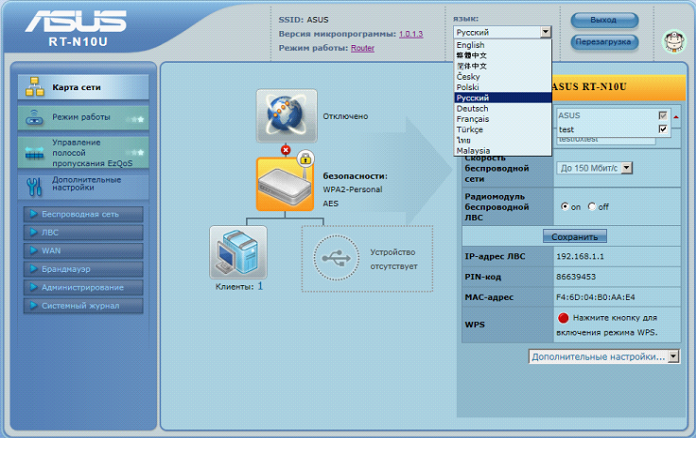This screenshot has width=696, height=457.
Task: Click the PIN code 86639453
Action: (576, 277)
